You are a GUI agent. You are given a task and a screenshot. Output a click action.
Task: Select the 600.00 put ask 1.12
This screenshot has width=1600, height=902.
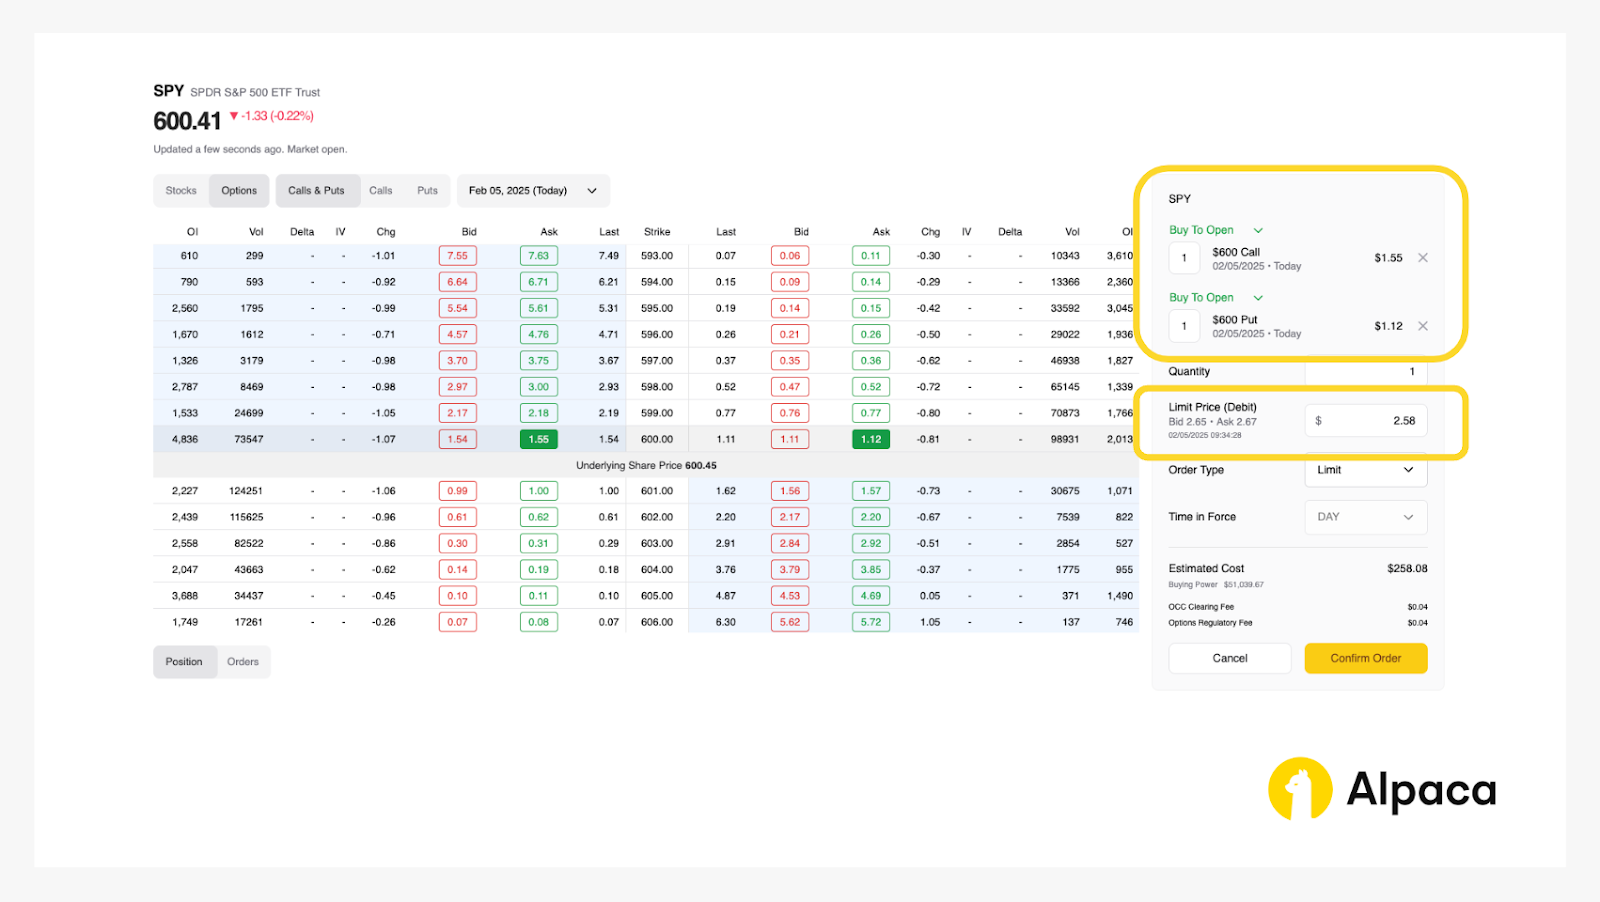pos(871,439)
